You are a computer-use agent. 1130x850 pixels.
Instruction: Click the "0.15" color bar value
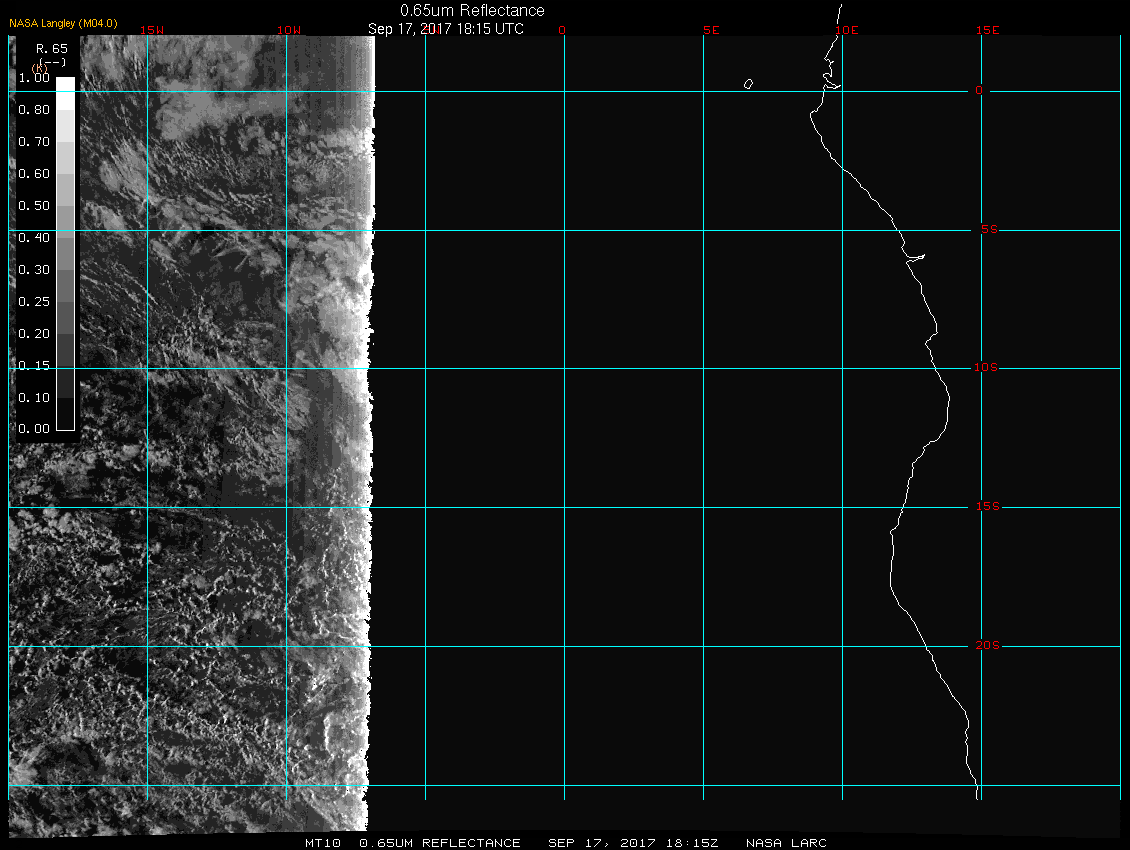point(34,366)
